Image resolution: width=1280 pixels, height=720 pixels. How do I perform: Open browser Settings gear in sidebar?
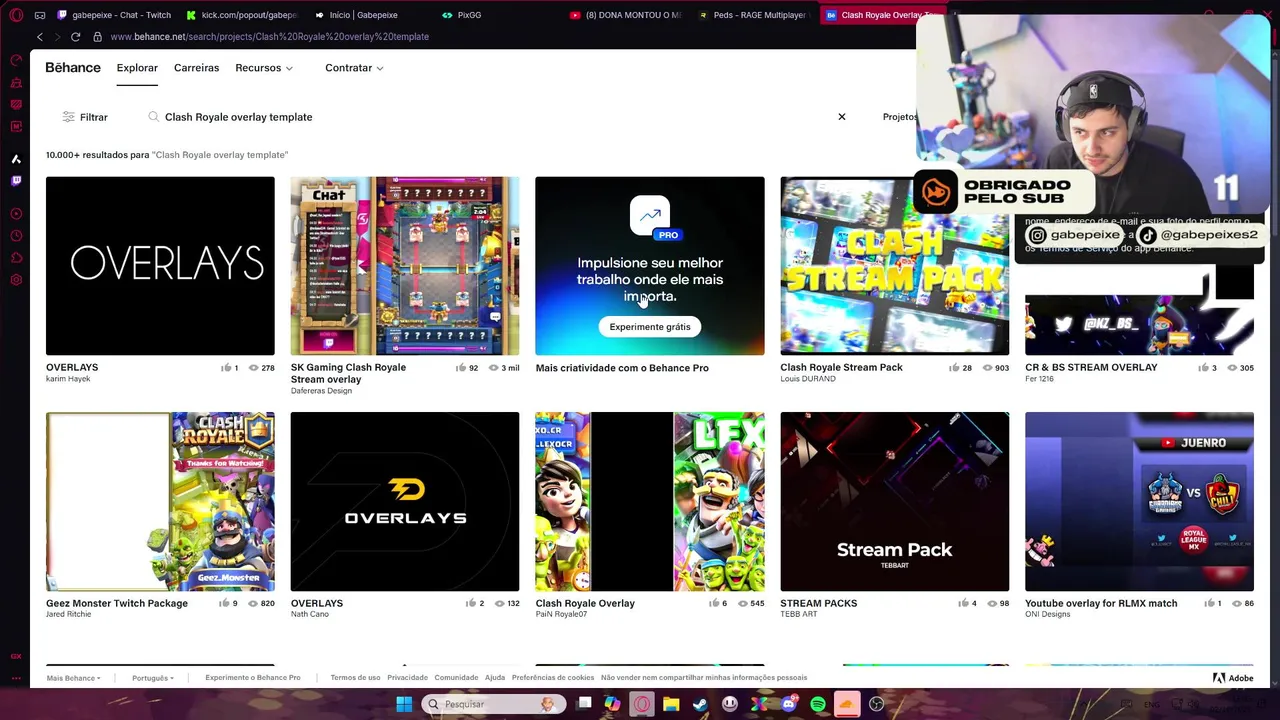(16, 280)
